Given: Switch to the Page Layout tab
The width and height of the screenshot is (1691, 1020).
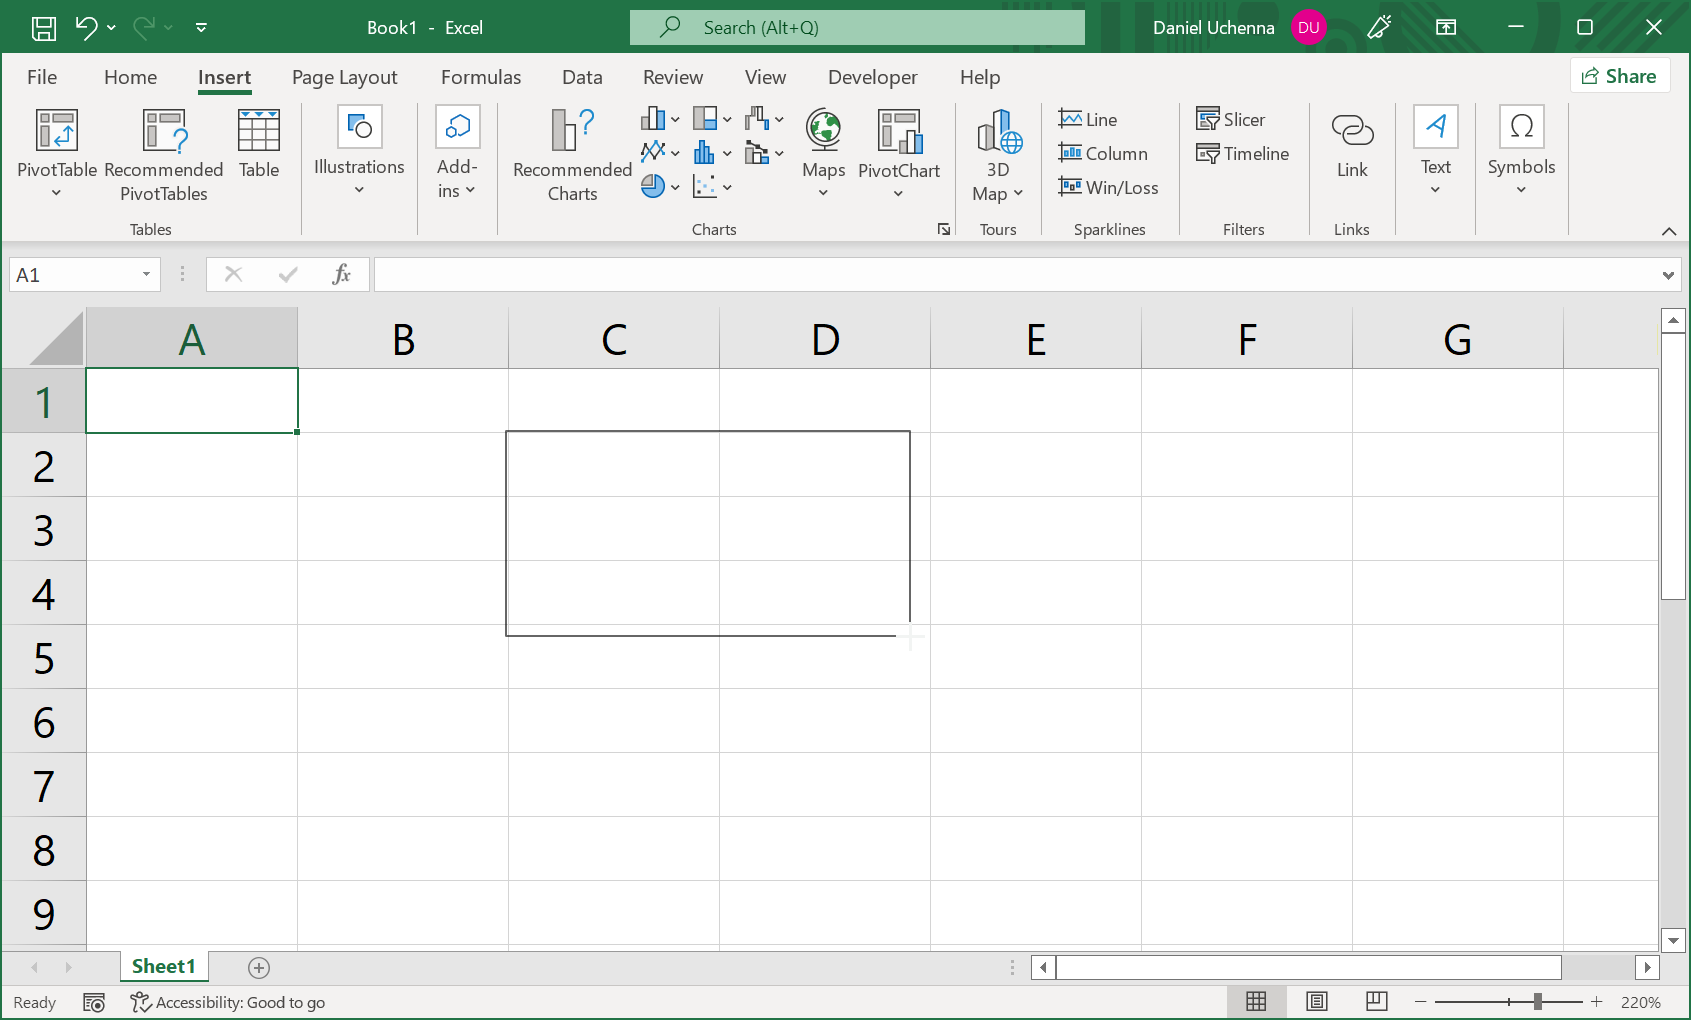Looking at the screenshot, I should tap(344, 77).
